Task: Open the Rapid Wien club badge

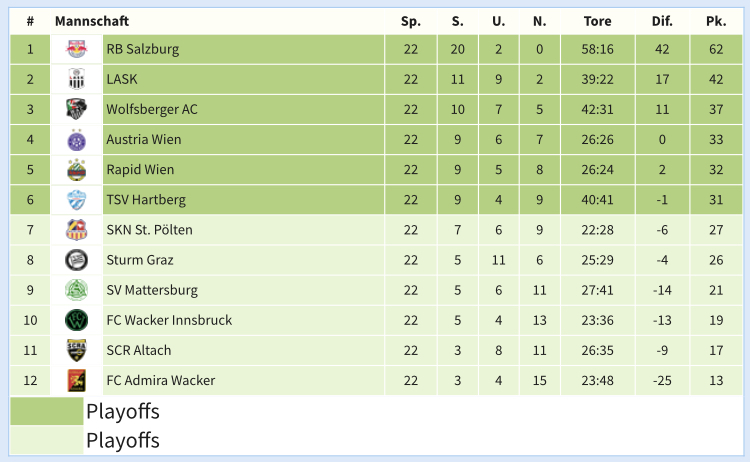Action: pos(77,170)
